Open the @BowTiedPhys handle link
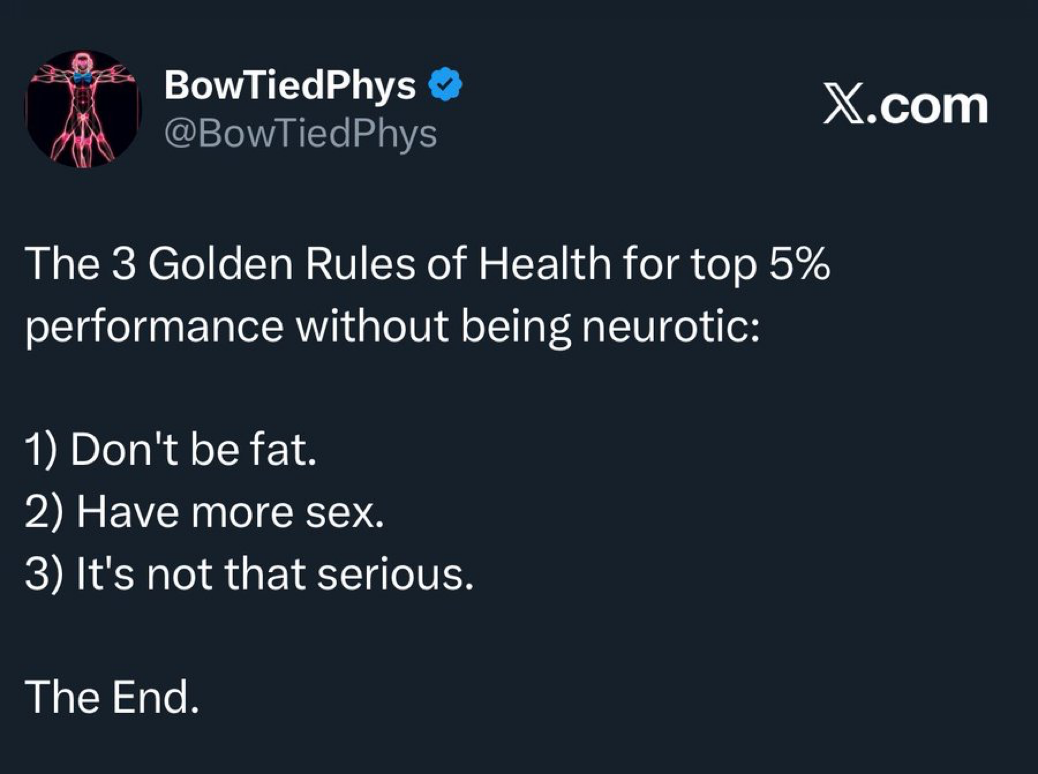This screenshot has width=1038, height=774. (x=301, y=132)
